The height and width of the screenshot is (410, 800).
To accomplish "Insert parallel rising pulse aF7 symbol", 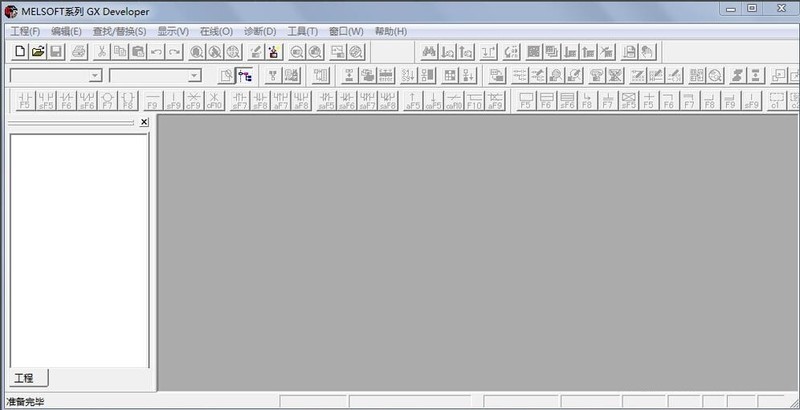I will 281,100.
